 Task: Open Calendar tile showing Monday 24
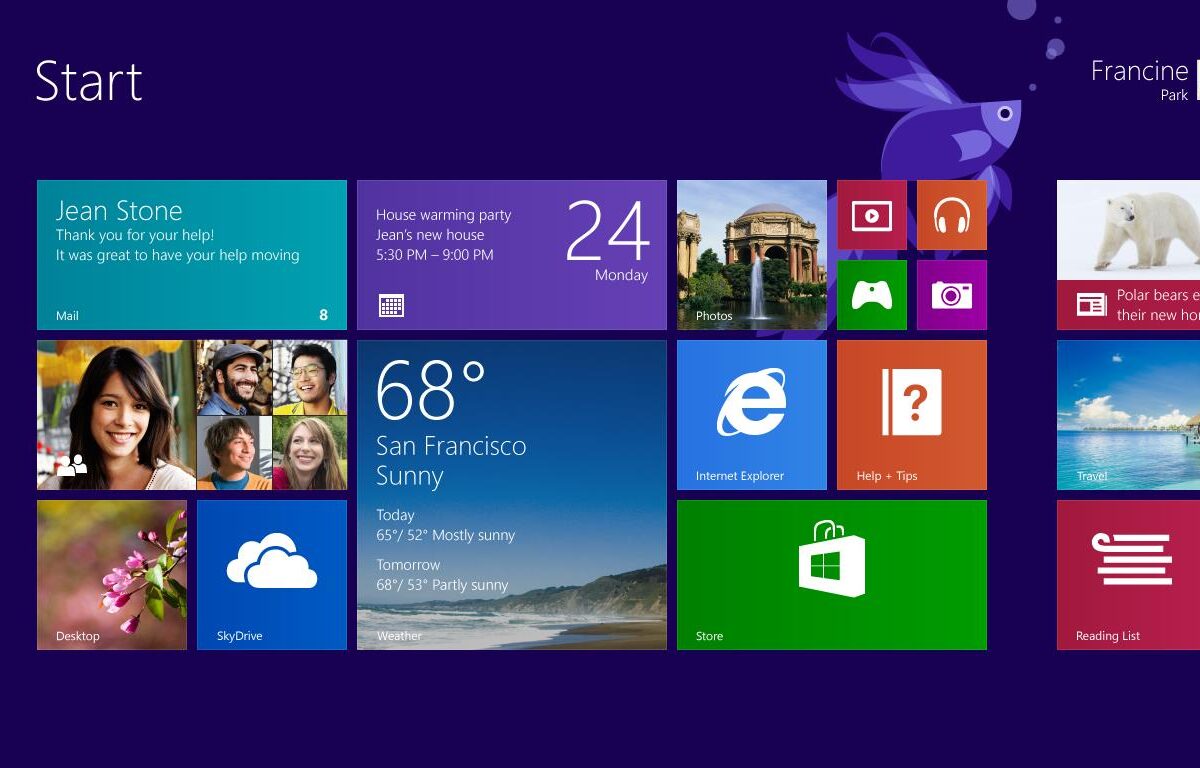511,255
